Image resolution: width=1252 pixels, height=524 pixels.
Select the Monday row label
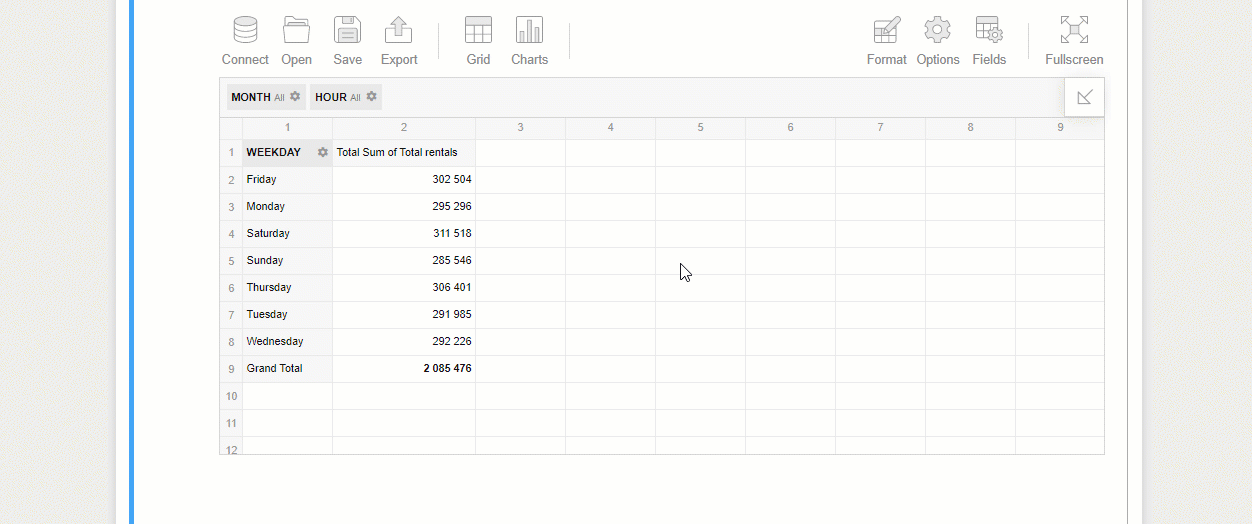coord(288,207)
